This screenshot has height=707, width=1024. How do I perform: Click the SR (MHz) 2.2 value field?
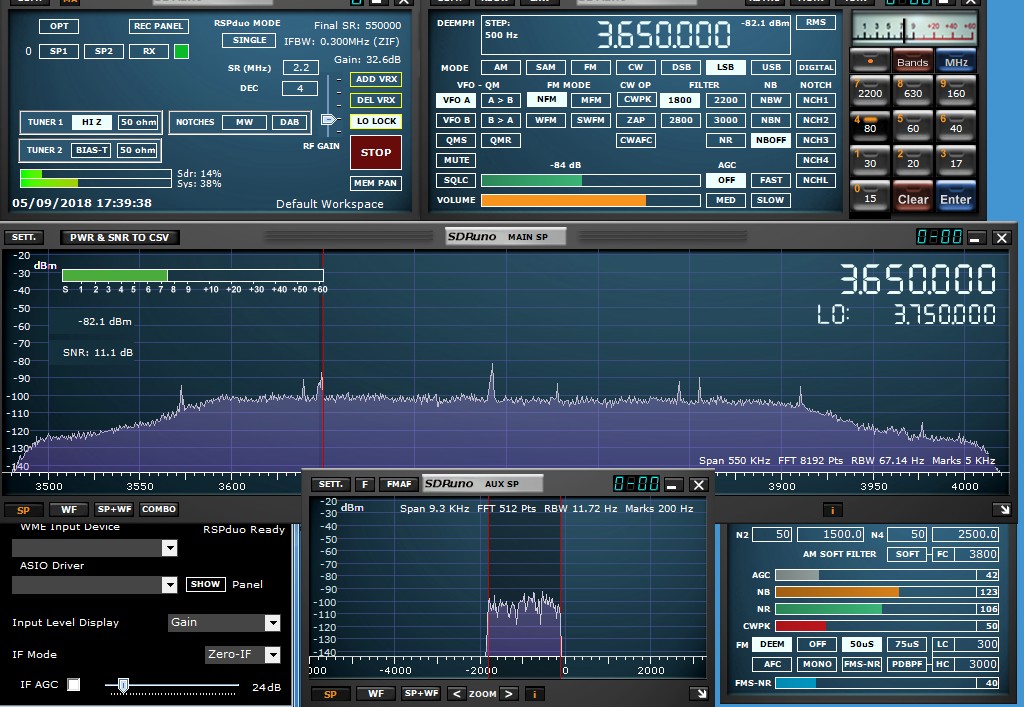[301, 67]
